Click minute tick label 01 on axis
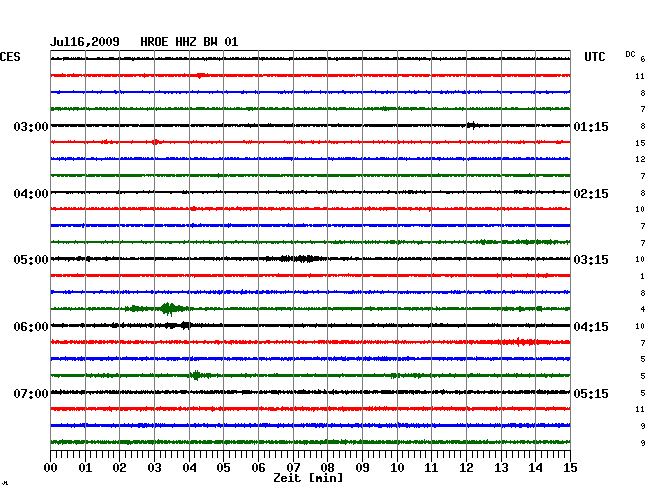The height and width of the screenshot is (494, 650). click(x=85, y=468)
